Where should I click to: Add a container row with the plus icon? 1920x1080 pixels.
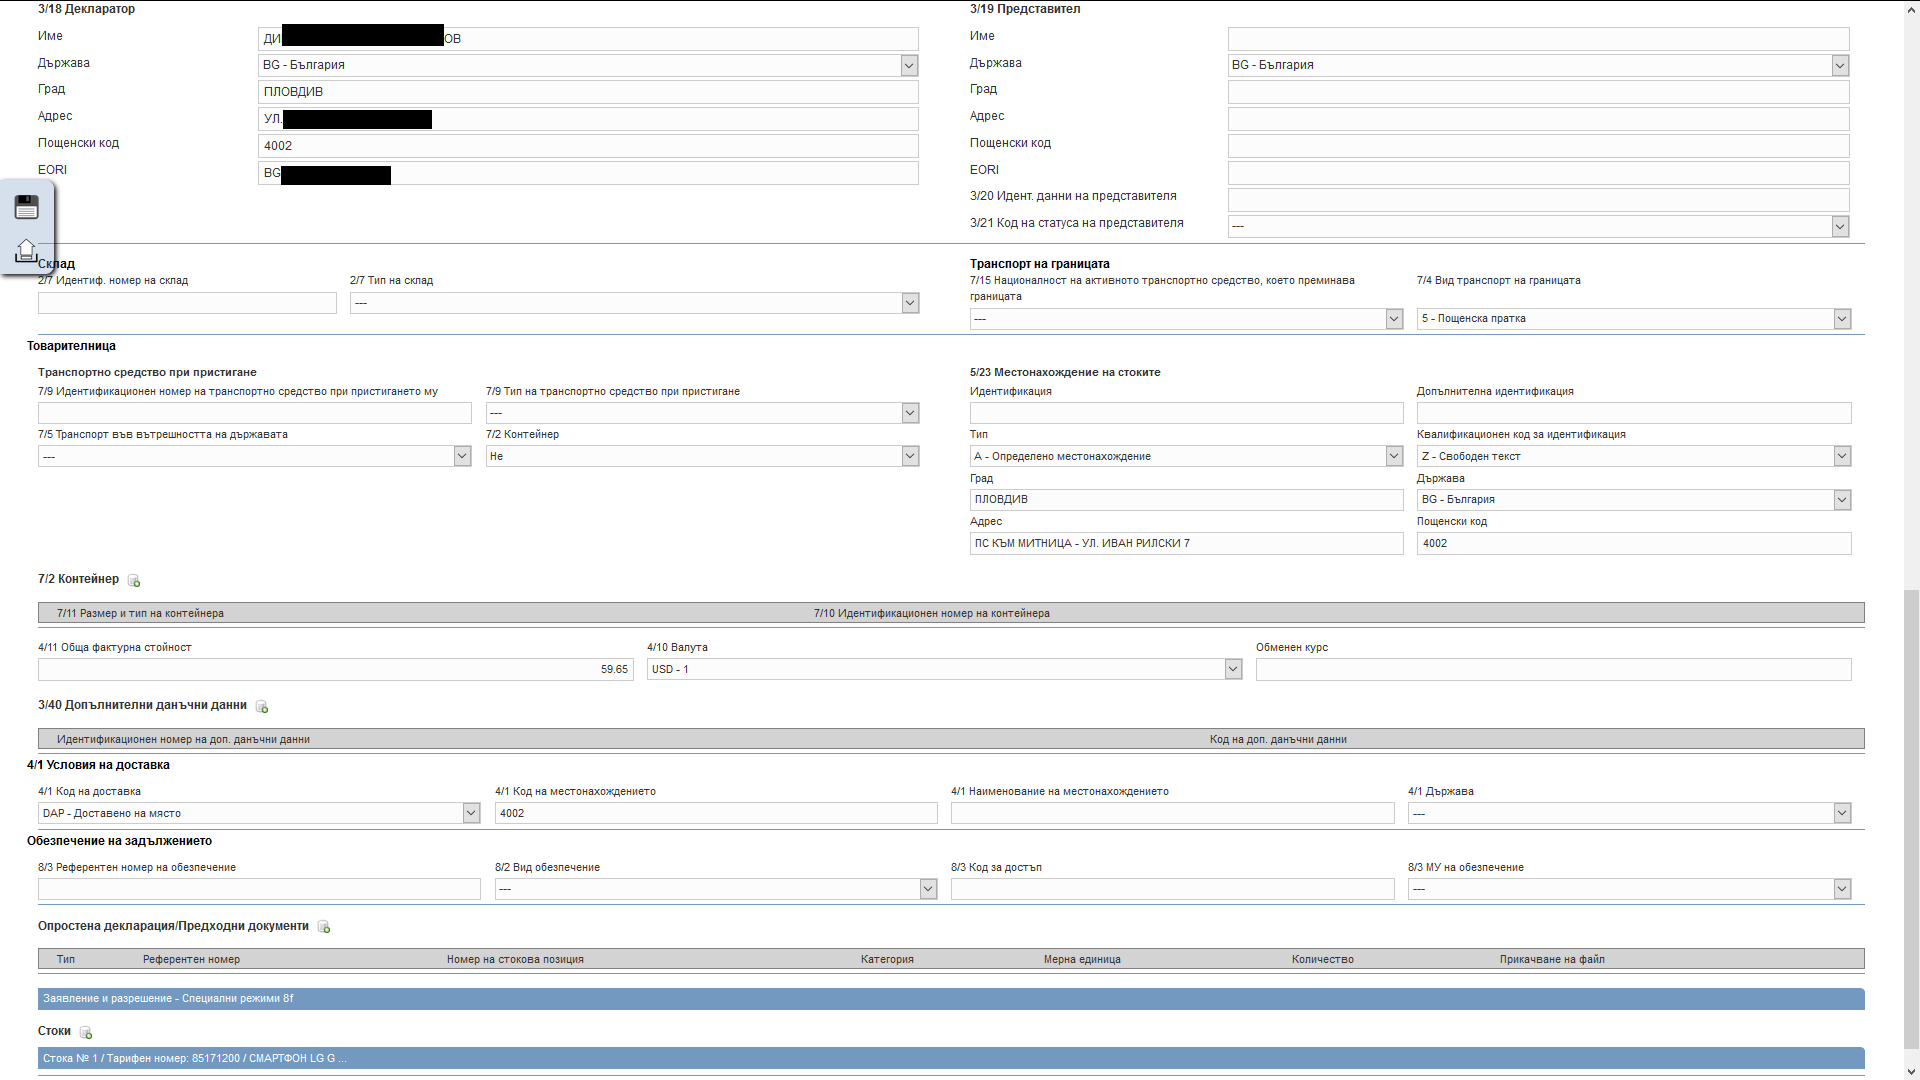click(x=134, y=581)
